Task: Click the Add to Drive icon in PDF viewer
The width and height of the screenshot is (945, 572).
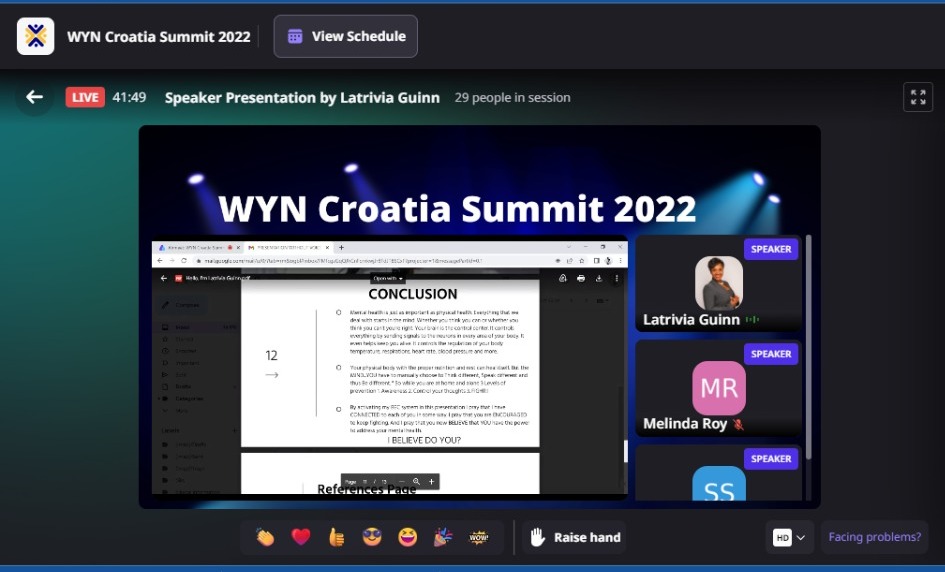Action: tap(562, 278)
